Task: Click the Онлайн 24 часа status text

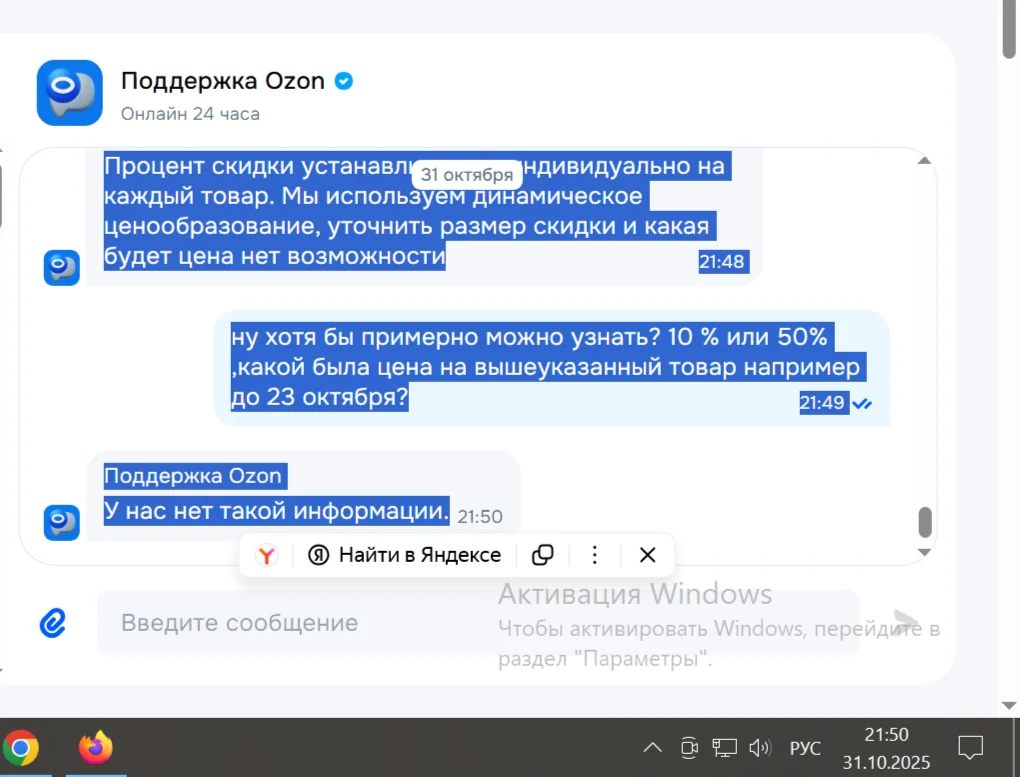Action: coord(190,114)
